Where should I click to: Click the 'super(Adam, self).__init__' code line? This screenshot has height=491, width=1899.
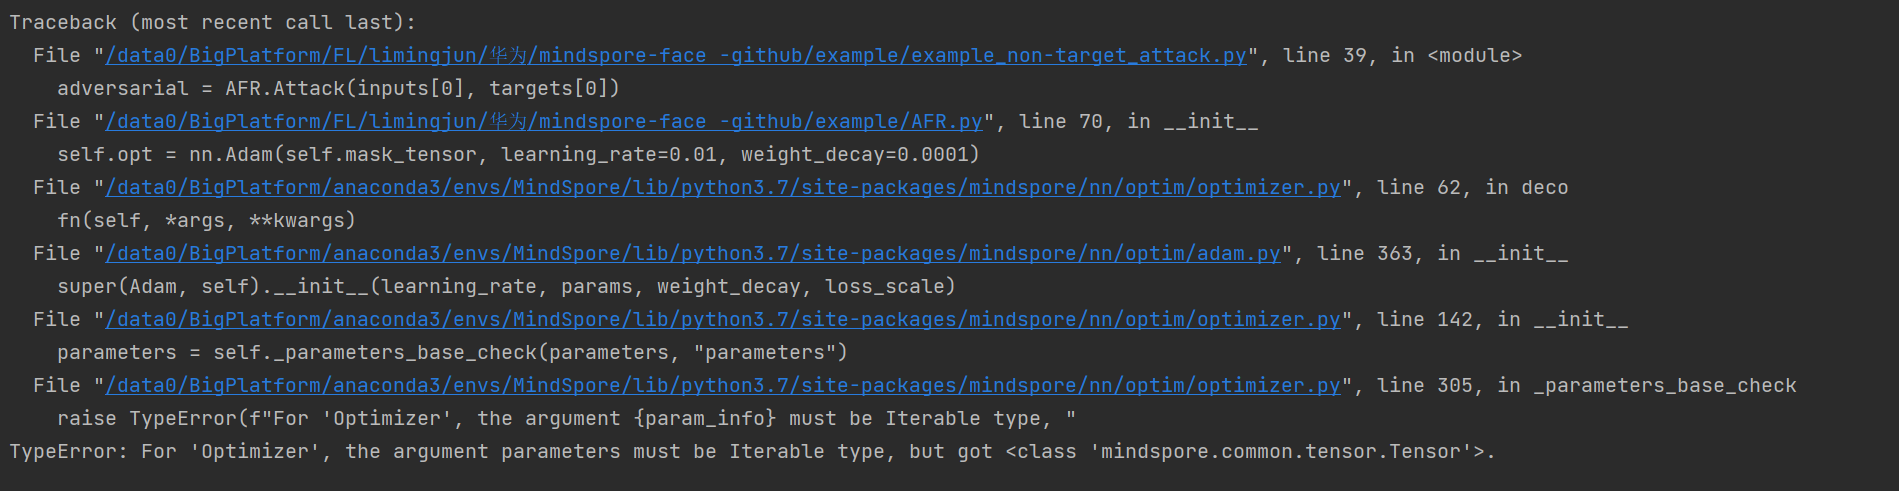click(506, 287)
